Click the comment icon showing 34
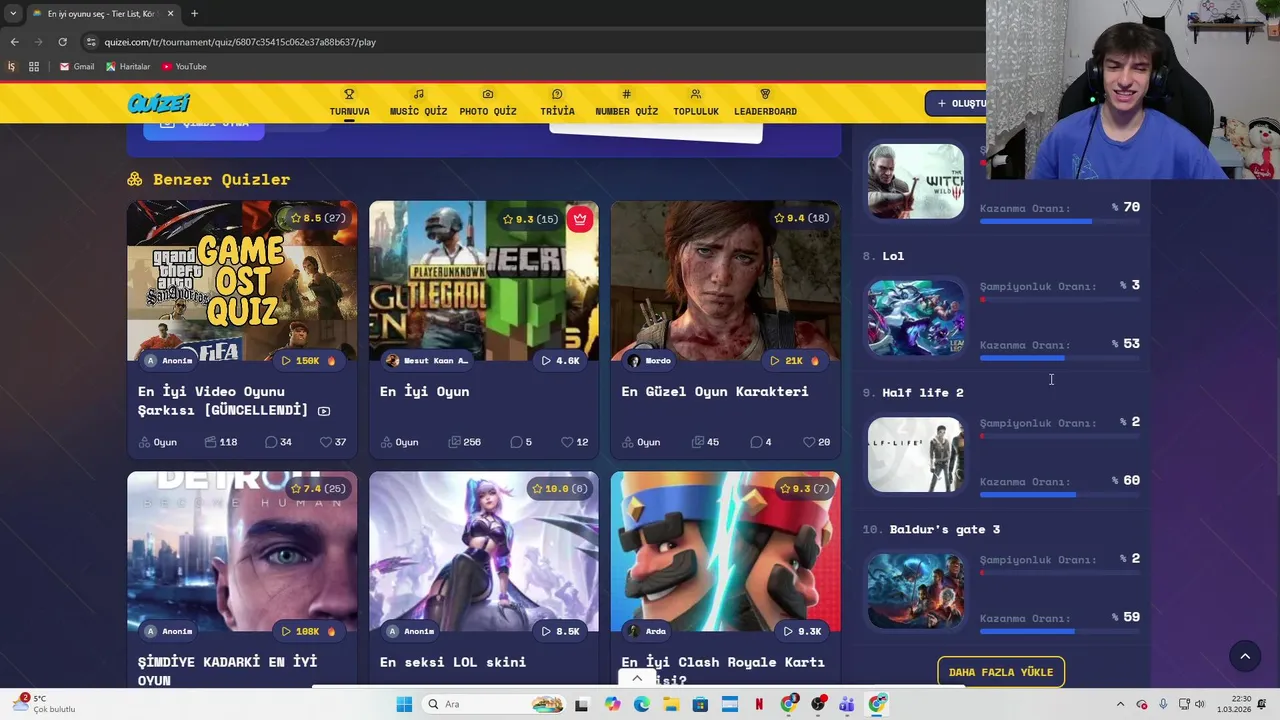 point(271,442)
